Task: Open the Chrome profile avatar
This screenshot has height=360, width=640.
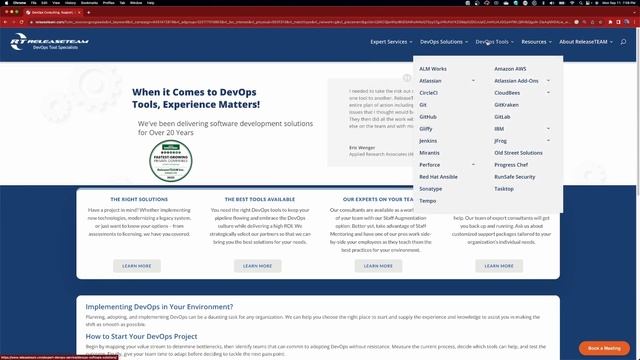Action: (x=627, y=22)
